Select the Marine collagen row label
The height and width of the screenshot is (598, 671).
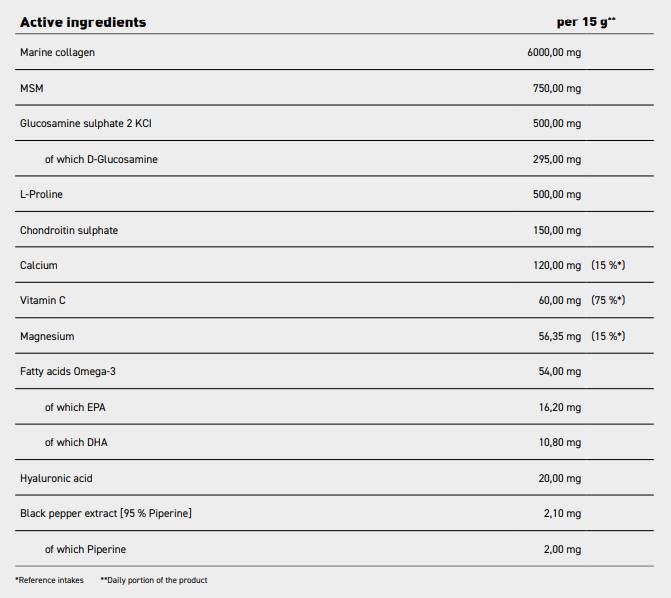(x=57, y=52)
